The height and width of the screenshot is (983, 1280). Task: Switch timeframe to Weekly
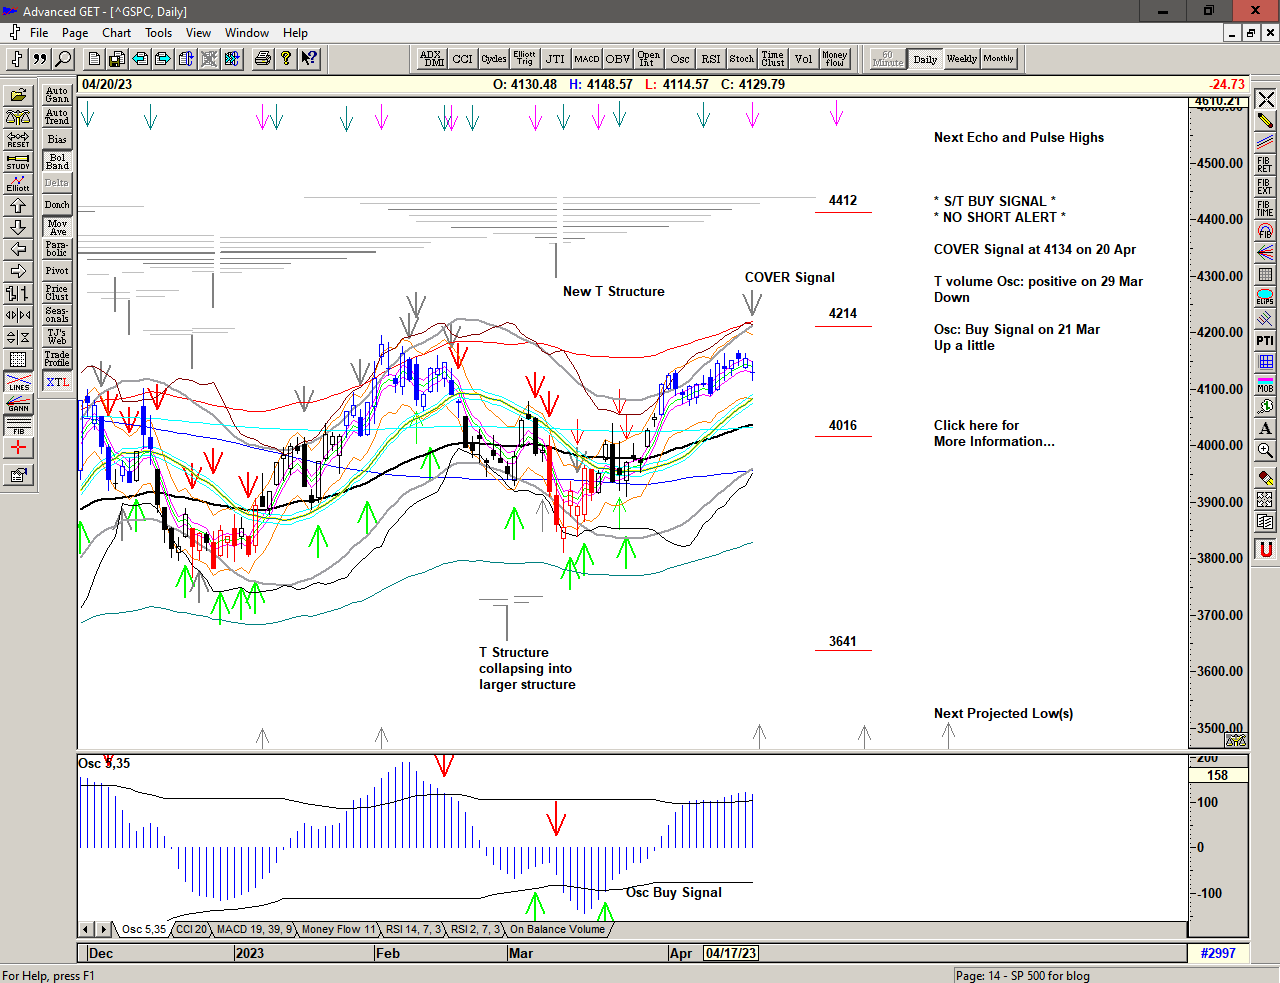point(961,59)
